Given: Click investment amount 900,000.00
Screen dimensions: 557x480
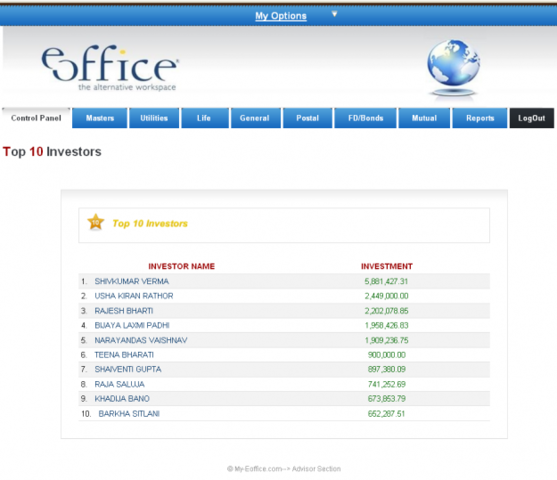Looking at the screenshot, I should tap(386, 355).
